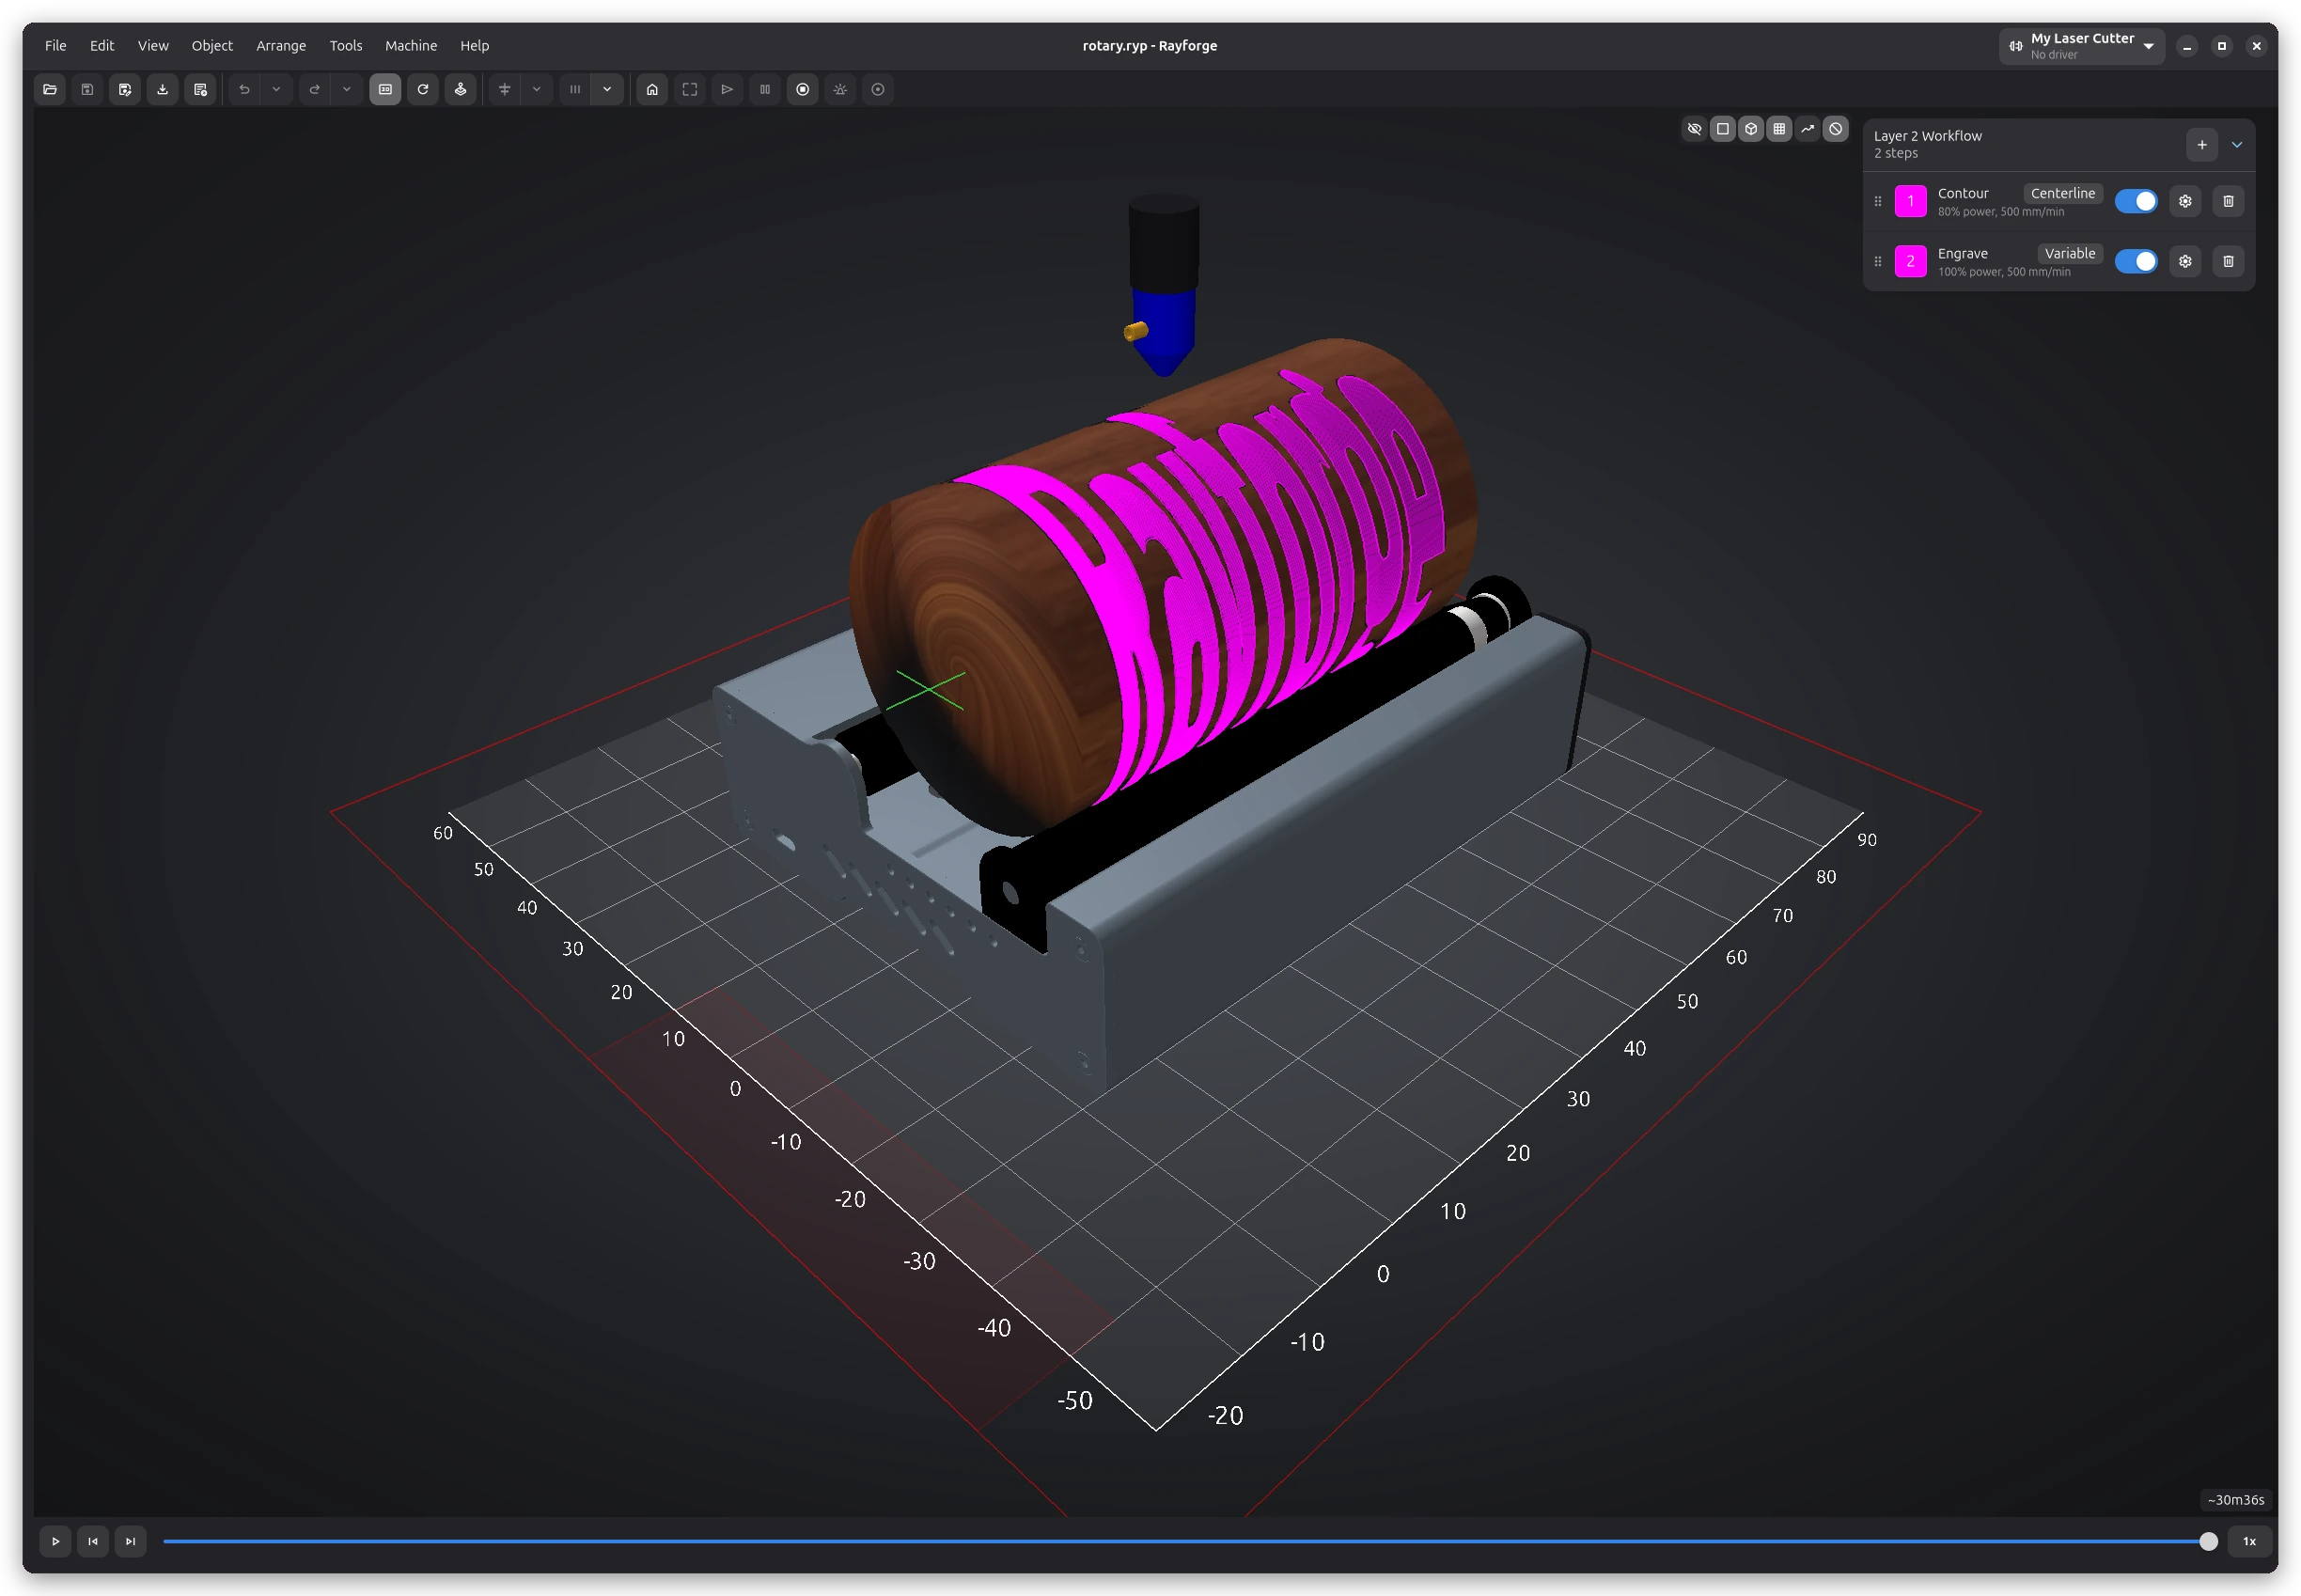Send the job with the arrow icon
The height and width of the screenshot is (1596, 2301).
[x=727, y=89]
